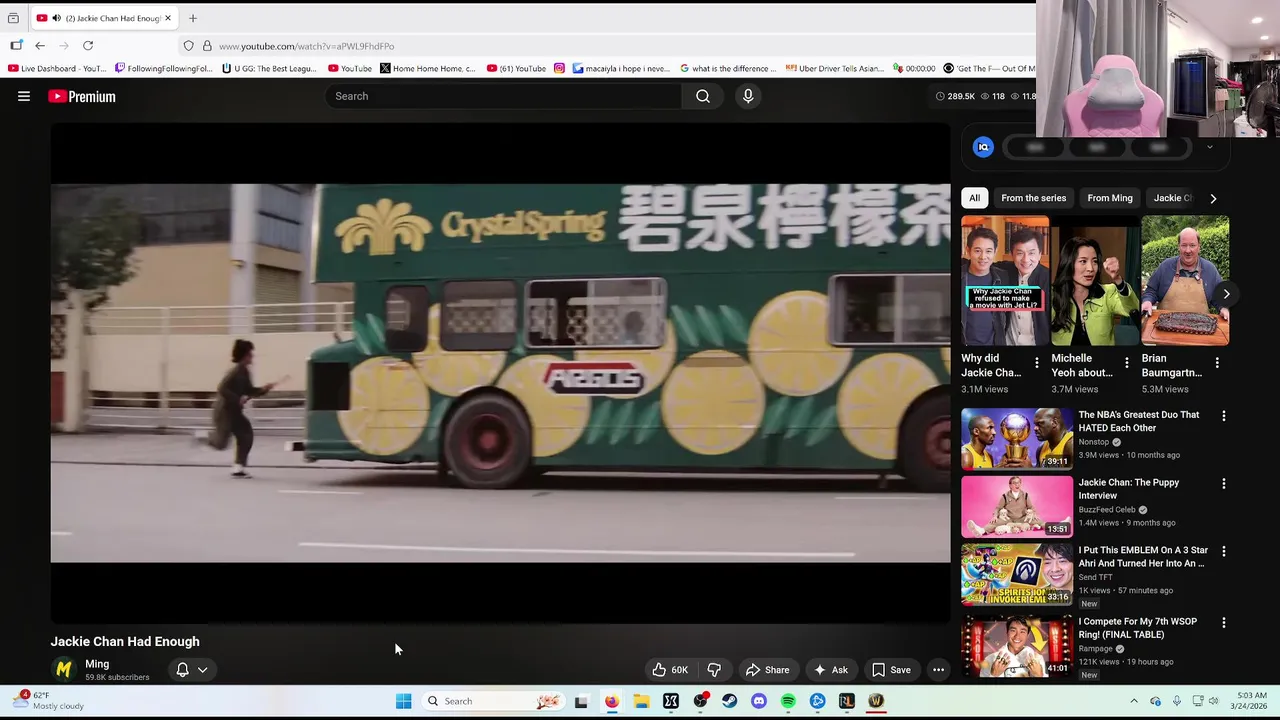The width and height of the screenshot is (1280, 720).
Task: Open the U GG Best League bookmark
Action: (270, 68)
